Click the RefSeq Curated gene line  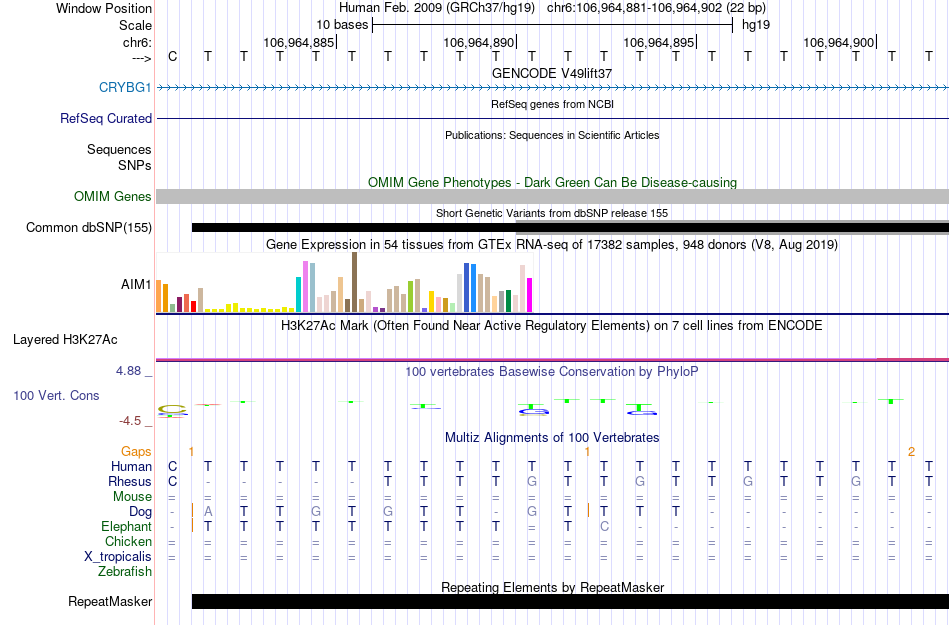point(552,118)
